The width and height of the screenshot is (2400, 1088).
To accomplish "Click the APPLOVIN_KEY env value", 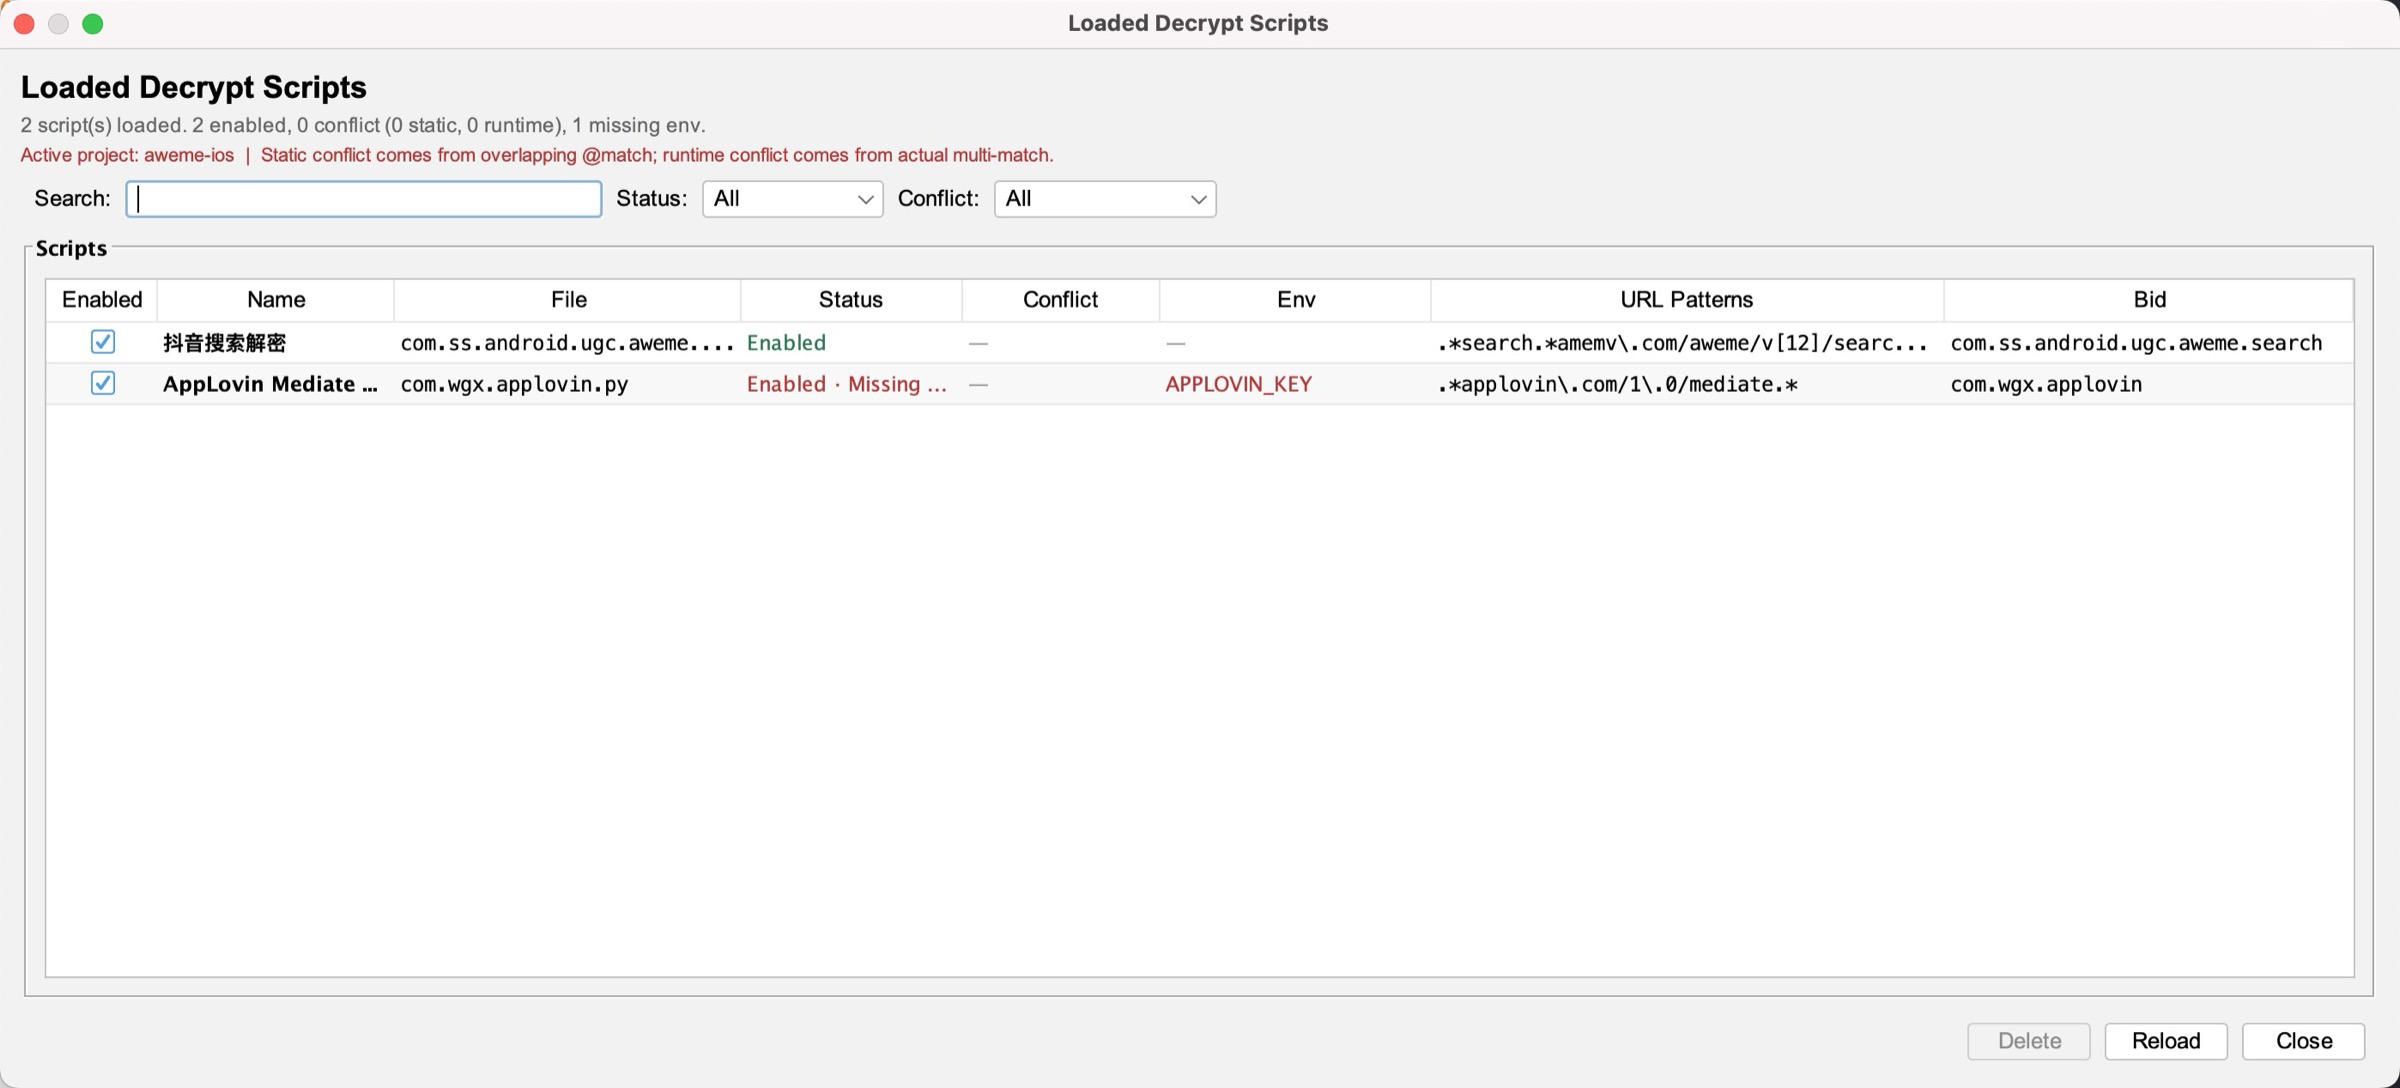I will (1238, 384).
